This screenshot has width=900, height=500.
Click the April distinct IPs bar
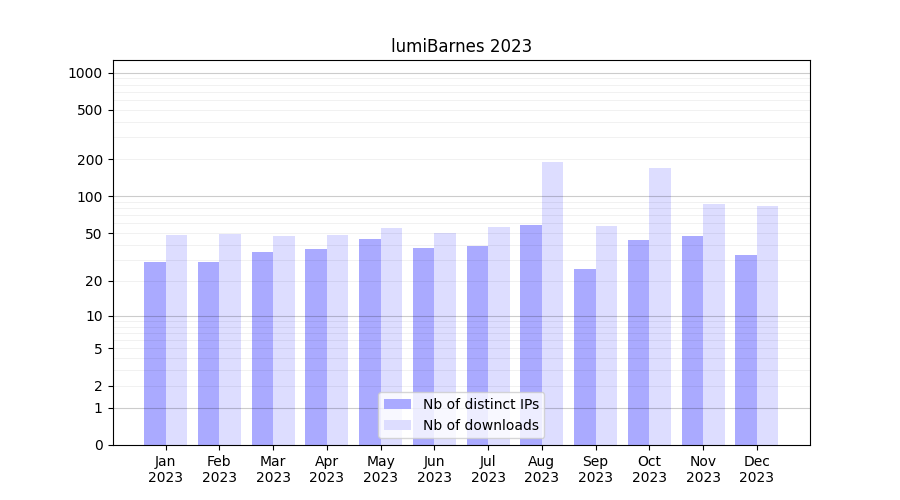tap(316, 347)
